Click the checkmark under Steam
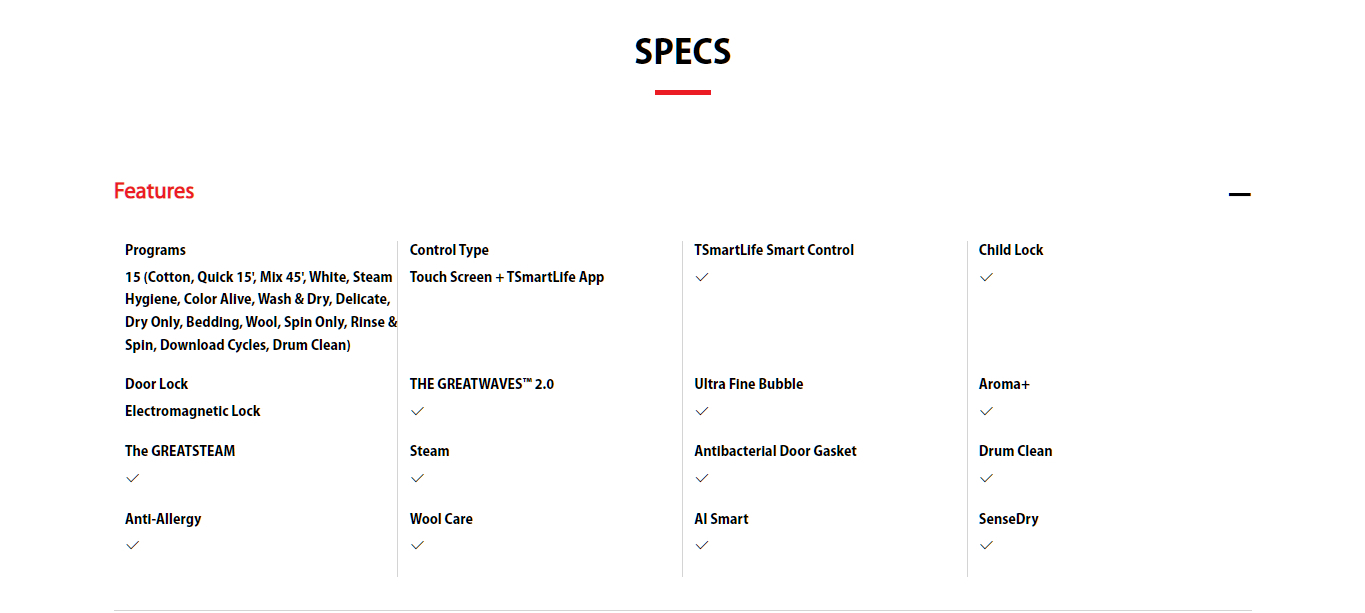Viewport: 1365px width, 613px height. coord(417,478)
